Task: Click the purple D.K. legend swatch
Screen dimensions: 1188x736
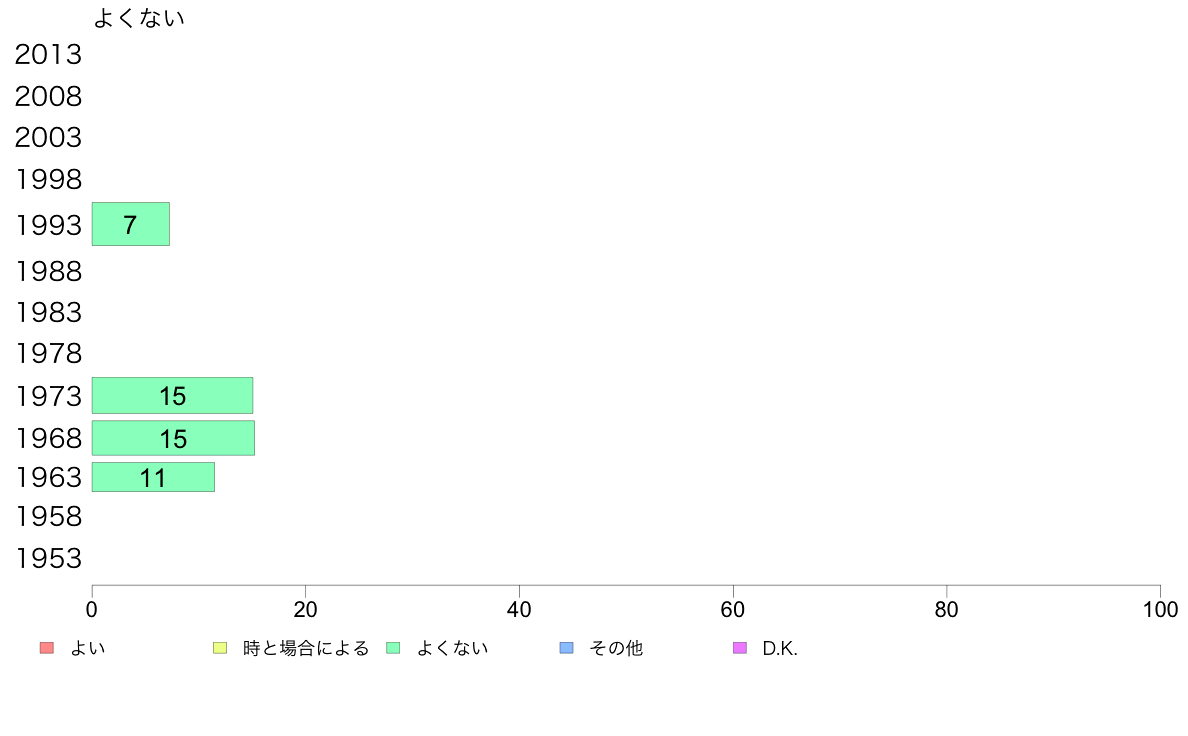Action: 740,648
